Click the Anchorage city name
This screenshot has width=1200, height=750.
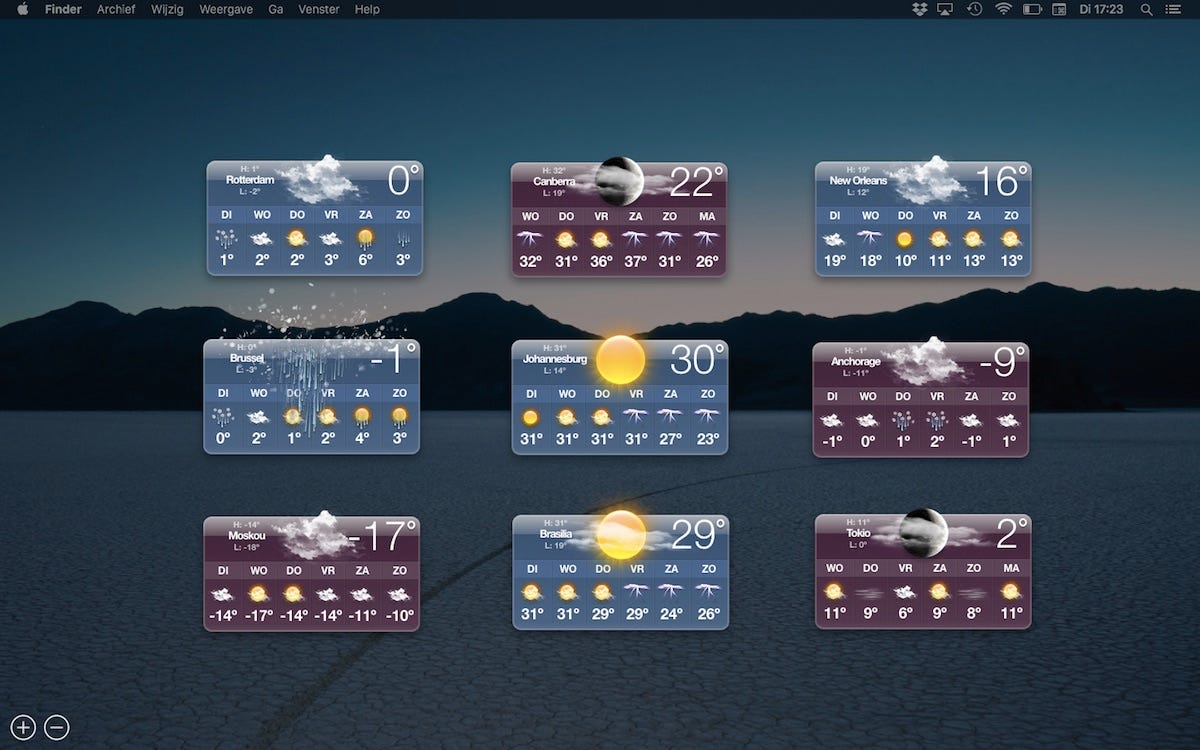856,361
